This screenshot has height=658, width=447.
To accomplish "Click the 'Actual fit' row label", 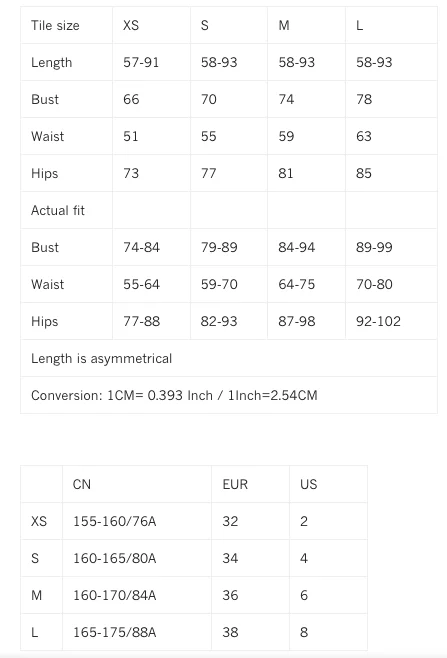I will point(58,210).
